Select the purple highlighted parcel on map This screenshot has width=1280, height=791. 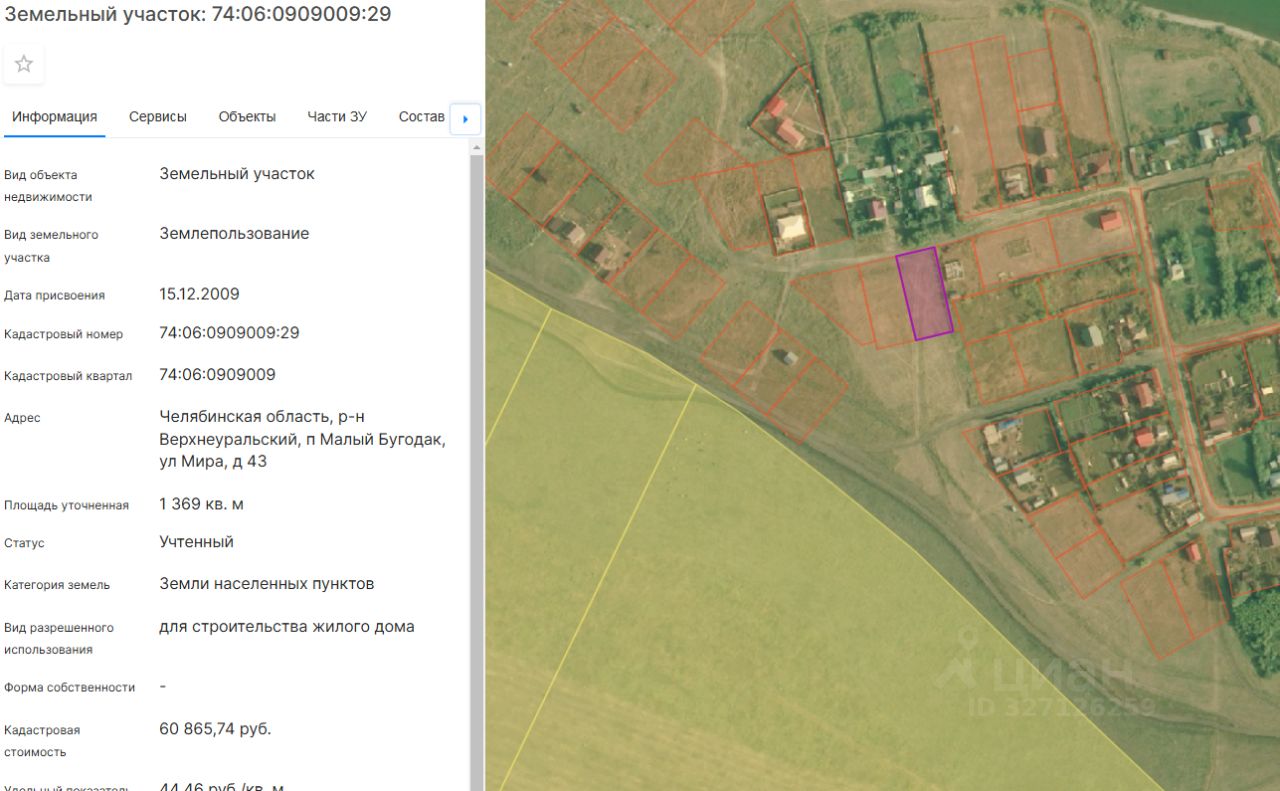[924, 294]
